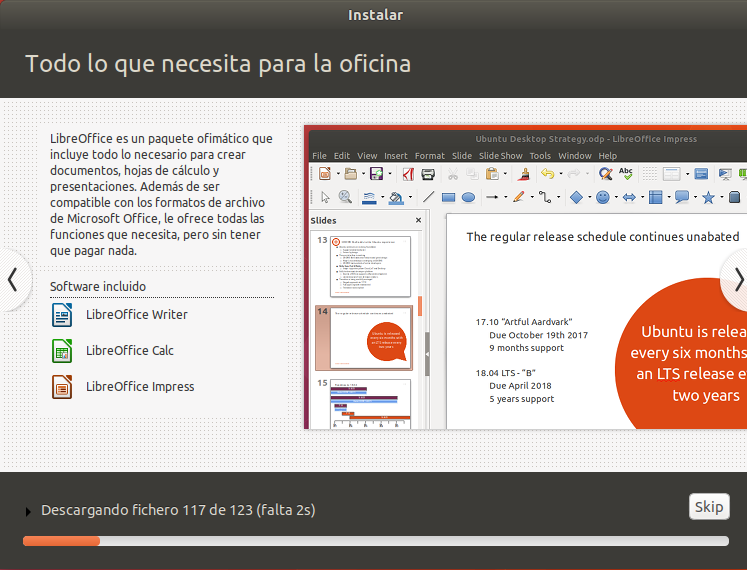Open dropdown arrow beside Stars shape tool
This screenshot has height=570, width=747.
[722, 197]
